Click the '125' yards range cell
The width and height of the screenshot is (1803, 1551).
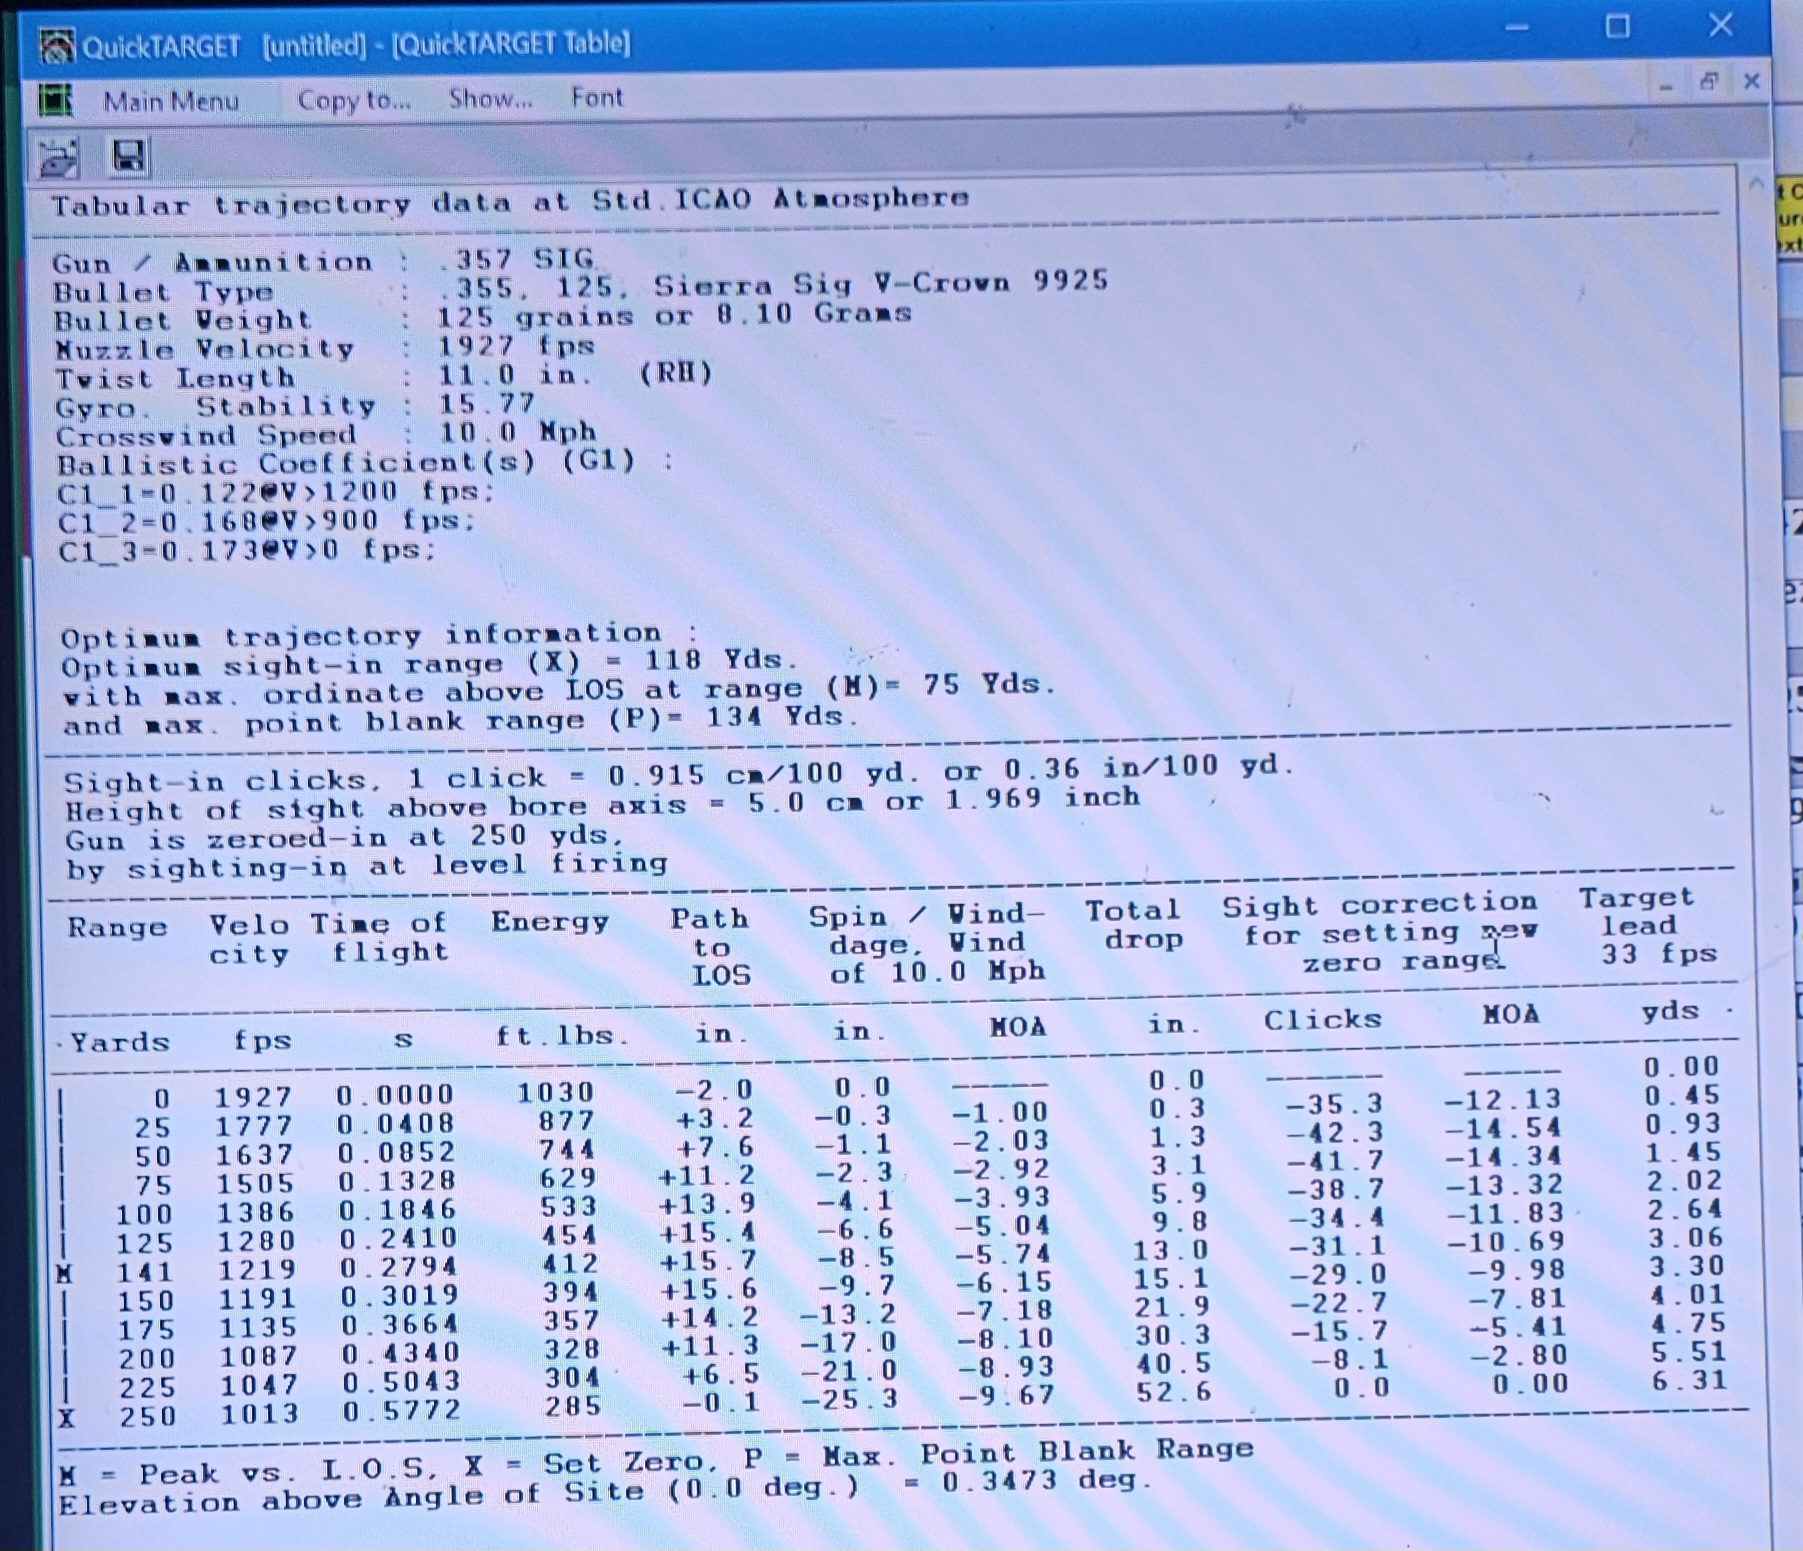coord(144,1243)
